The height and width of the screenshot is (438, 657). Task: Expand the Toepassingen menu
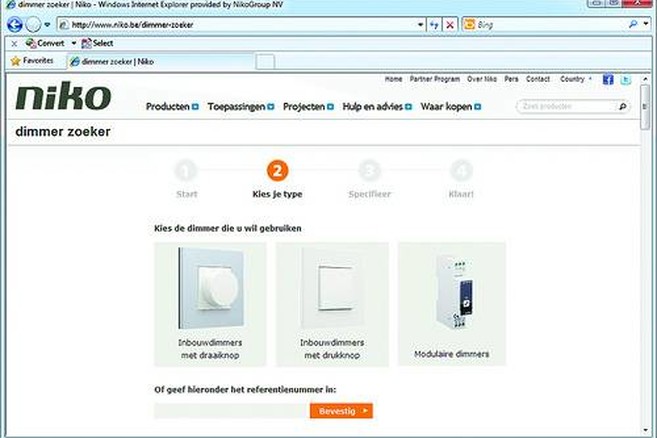point(240,106)
